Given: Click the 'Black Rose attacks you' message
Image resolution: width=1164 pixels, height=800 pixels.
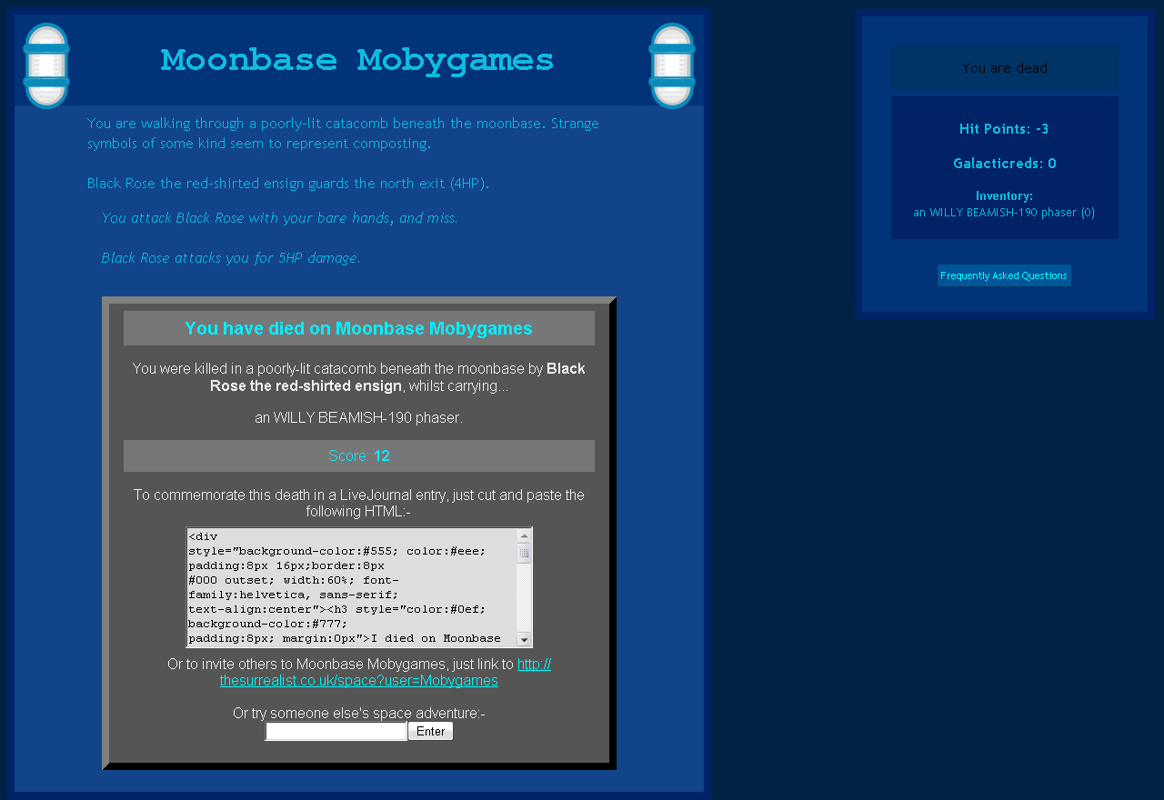Looking at the screenshot, I should [x=231, y=258].
